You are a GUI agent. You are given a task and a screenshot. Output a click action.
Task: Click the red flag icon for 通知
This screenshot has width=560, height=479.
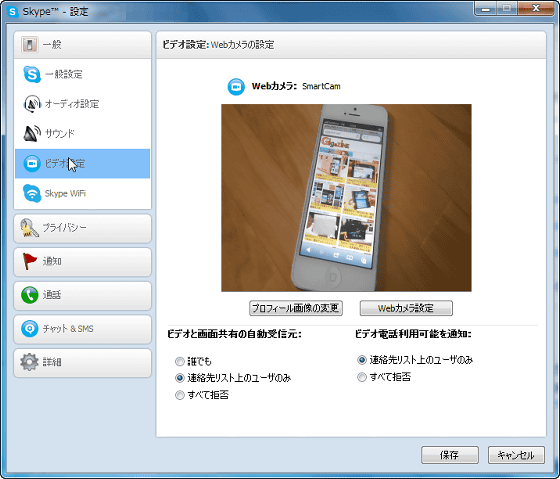click(29, 261)
